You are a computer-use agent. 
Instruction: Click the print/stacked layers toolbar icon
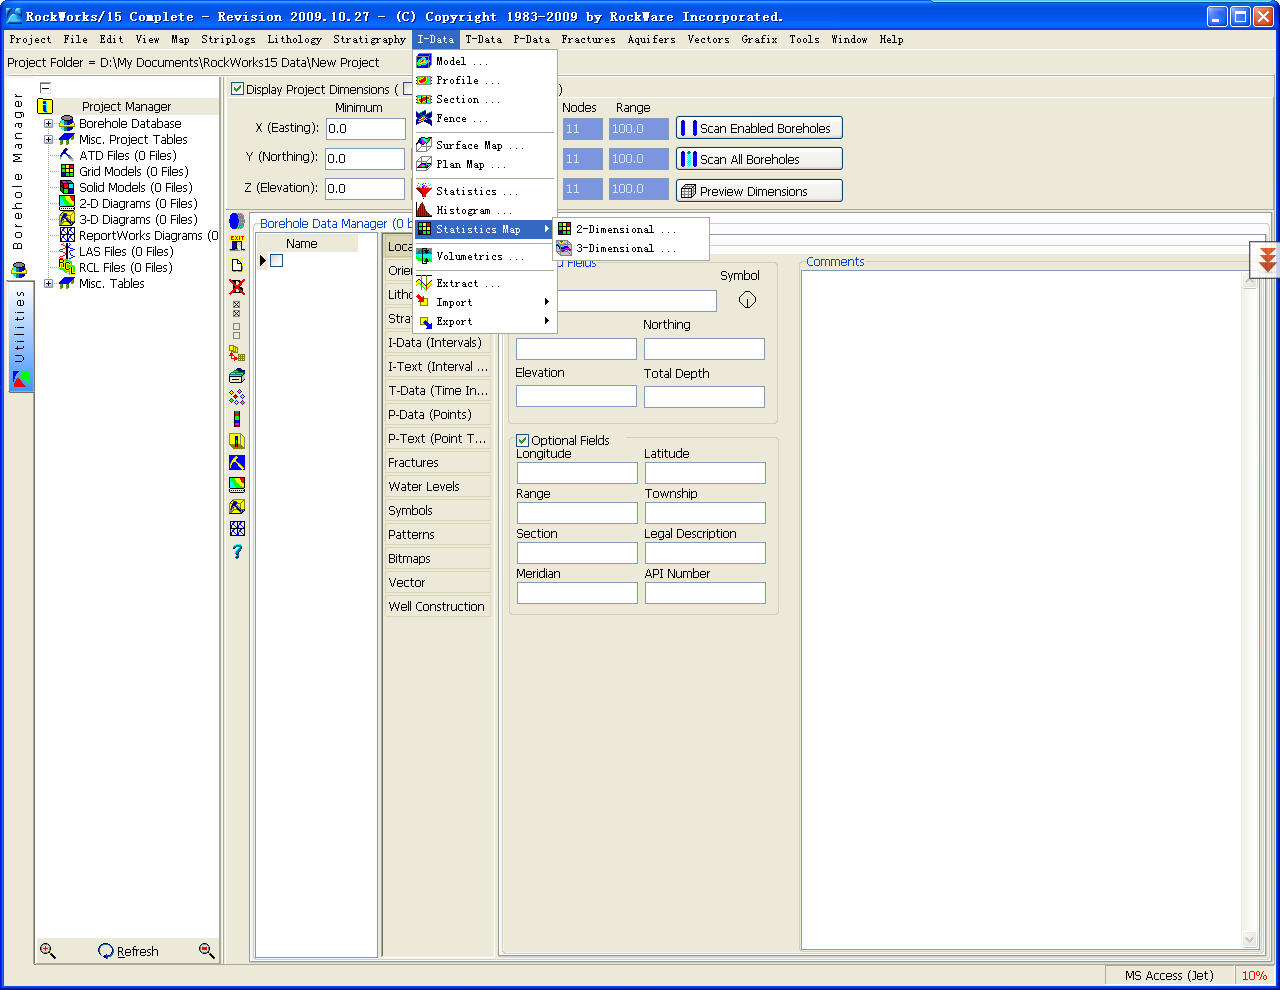pos(237,375)
